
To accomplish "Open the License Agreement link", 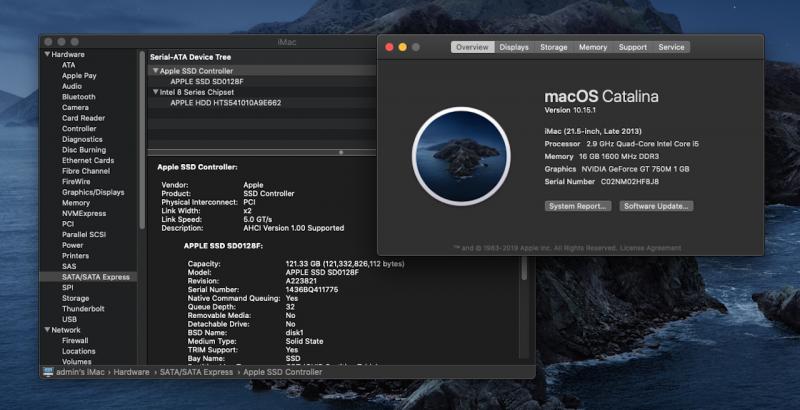I will click(x=651, y=247).
